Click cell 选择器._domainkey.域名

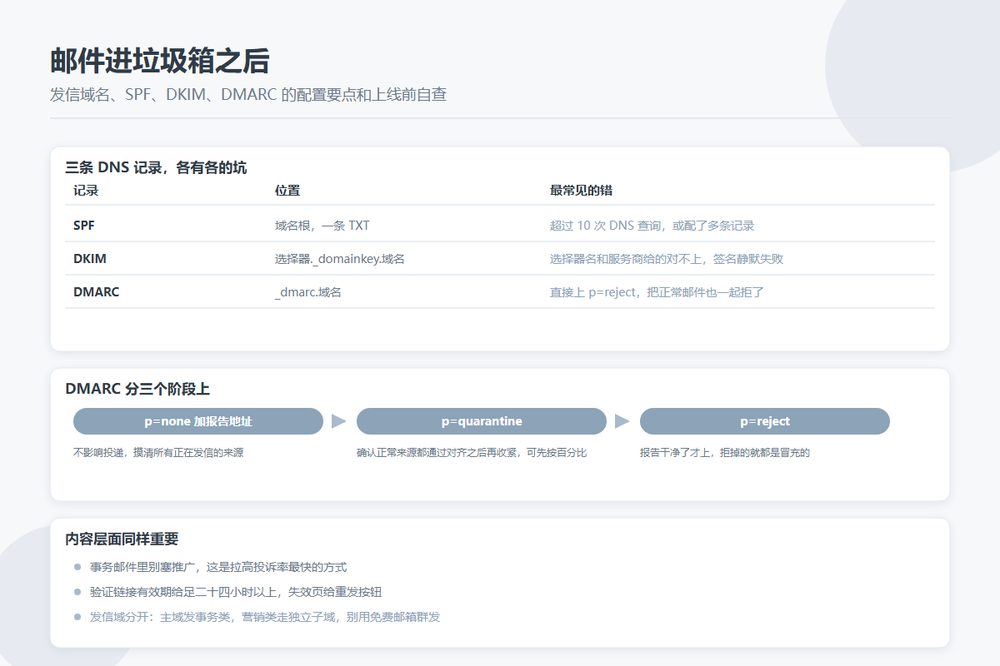[x=339, y=258]
